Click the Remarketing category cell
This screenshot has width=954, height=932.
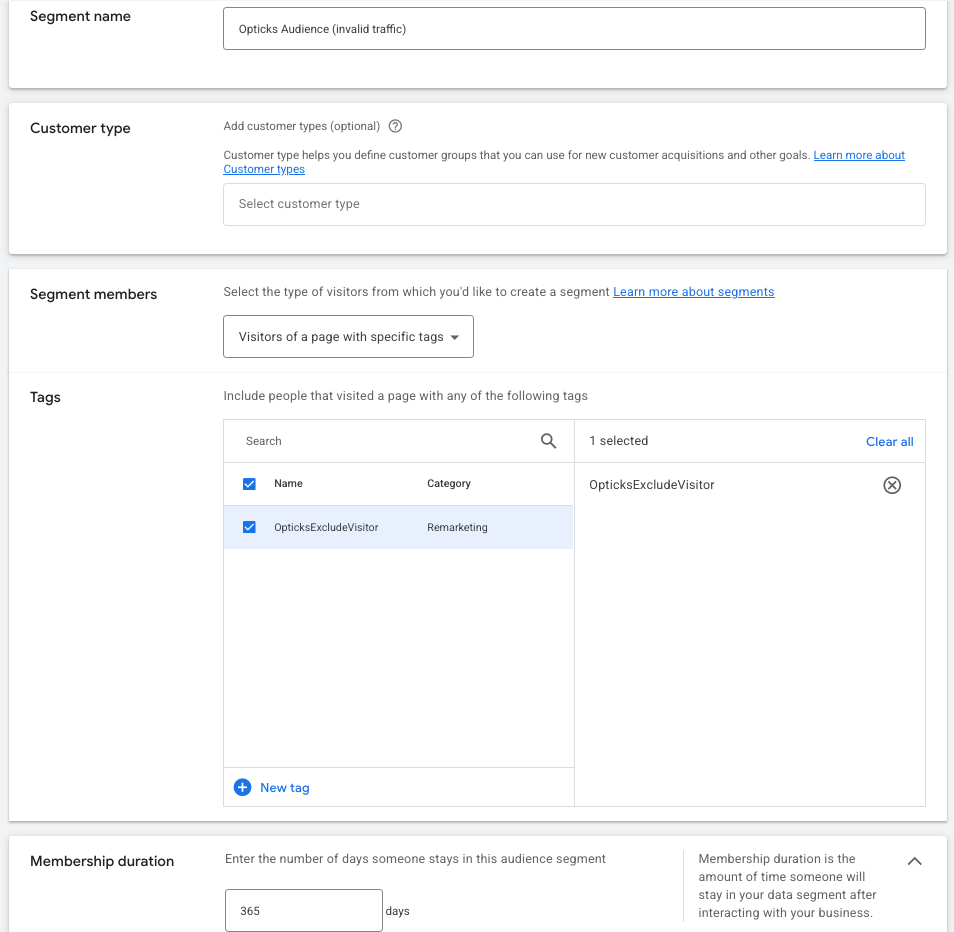[x=457, y=527]
